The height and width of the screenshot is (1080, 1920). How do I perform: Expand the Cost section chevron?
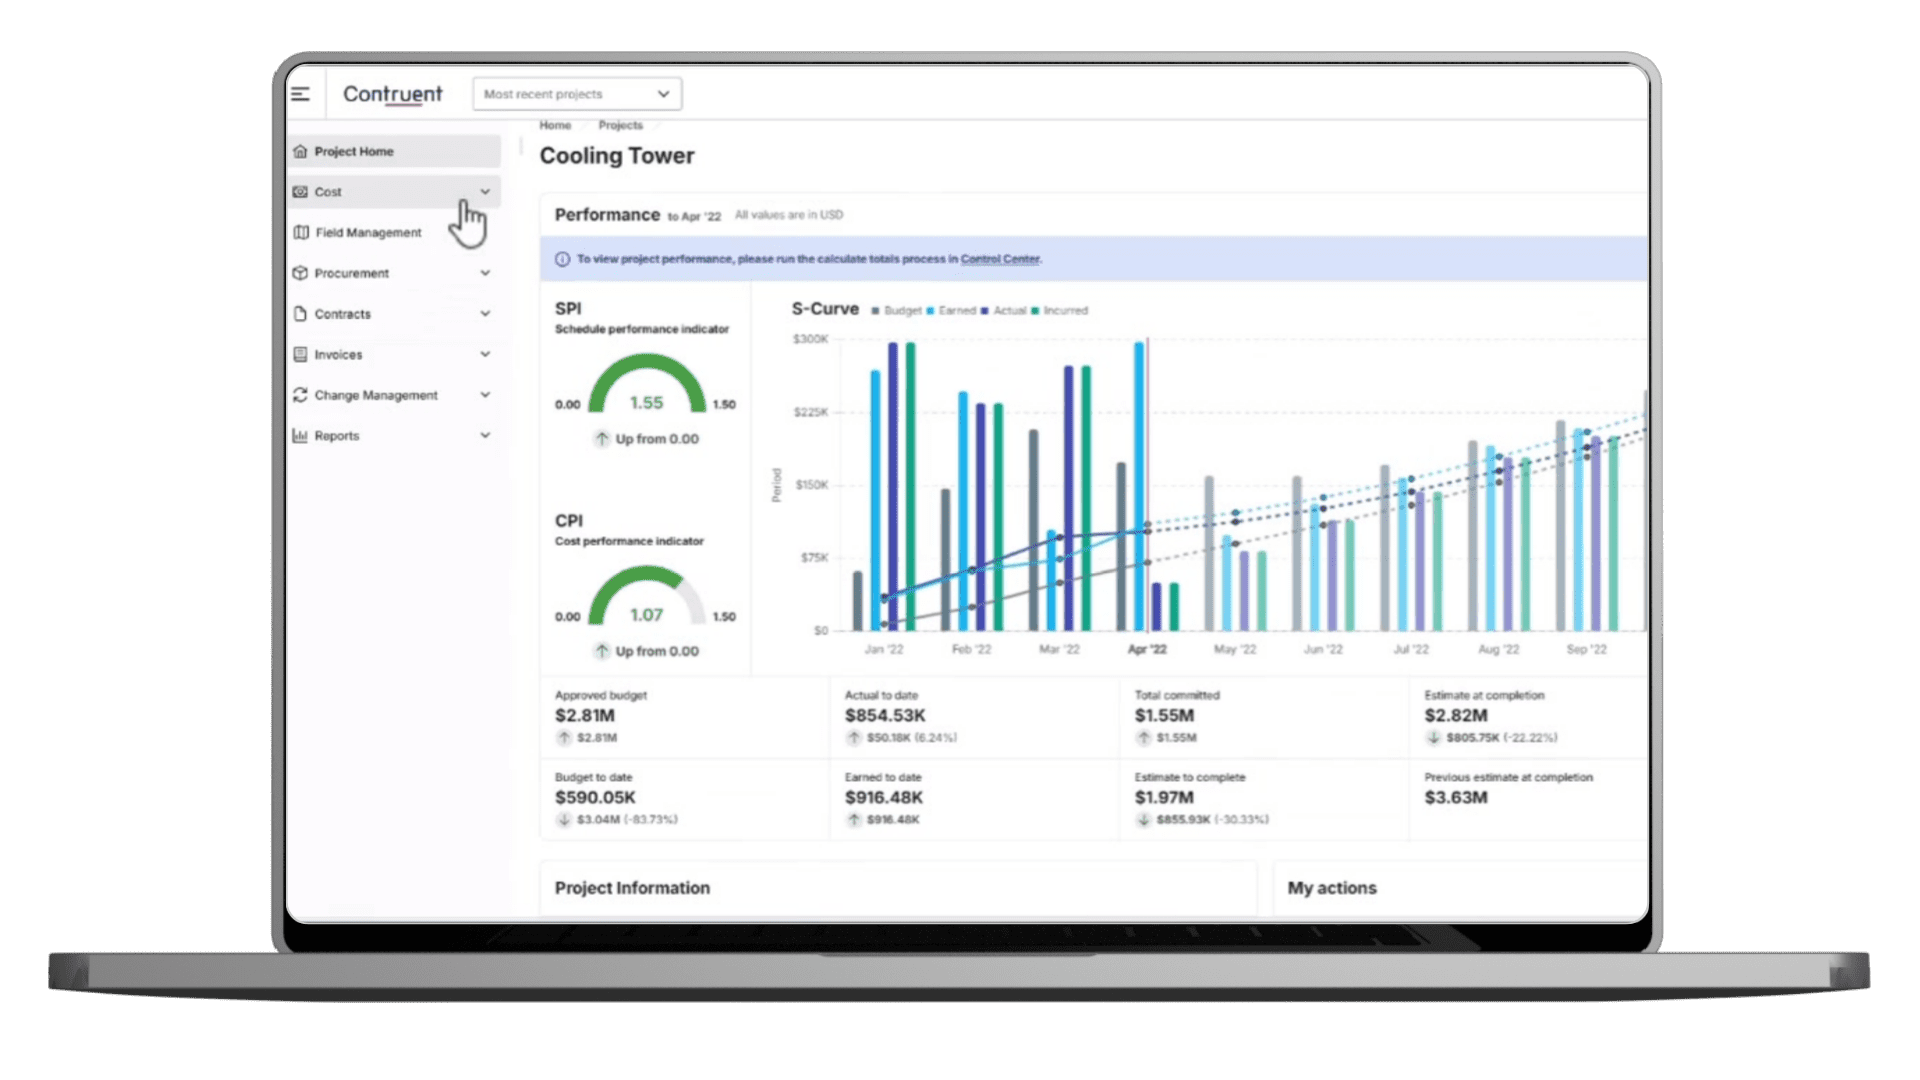click(485, 192)
